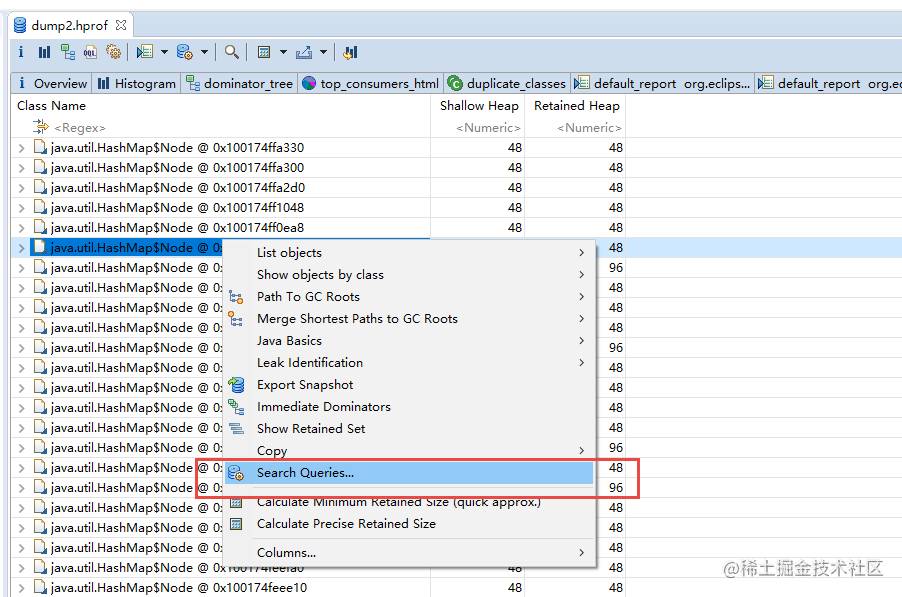Viewport: 902px width, 597px height.
Task: Expand the HashMap$Node 0x100174ff1048 row
Action: coord(21,208)
